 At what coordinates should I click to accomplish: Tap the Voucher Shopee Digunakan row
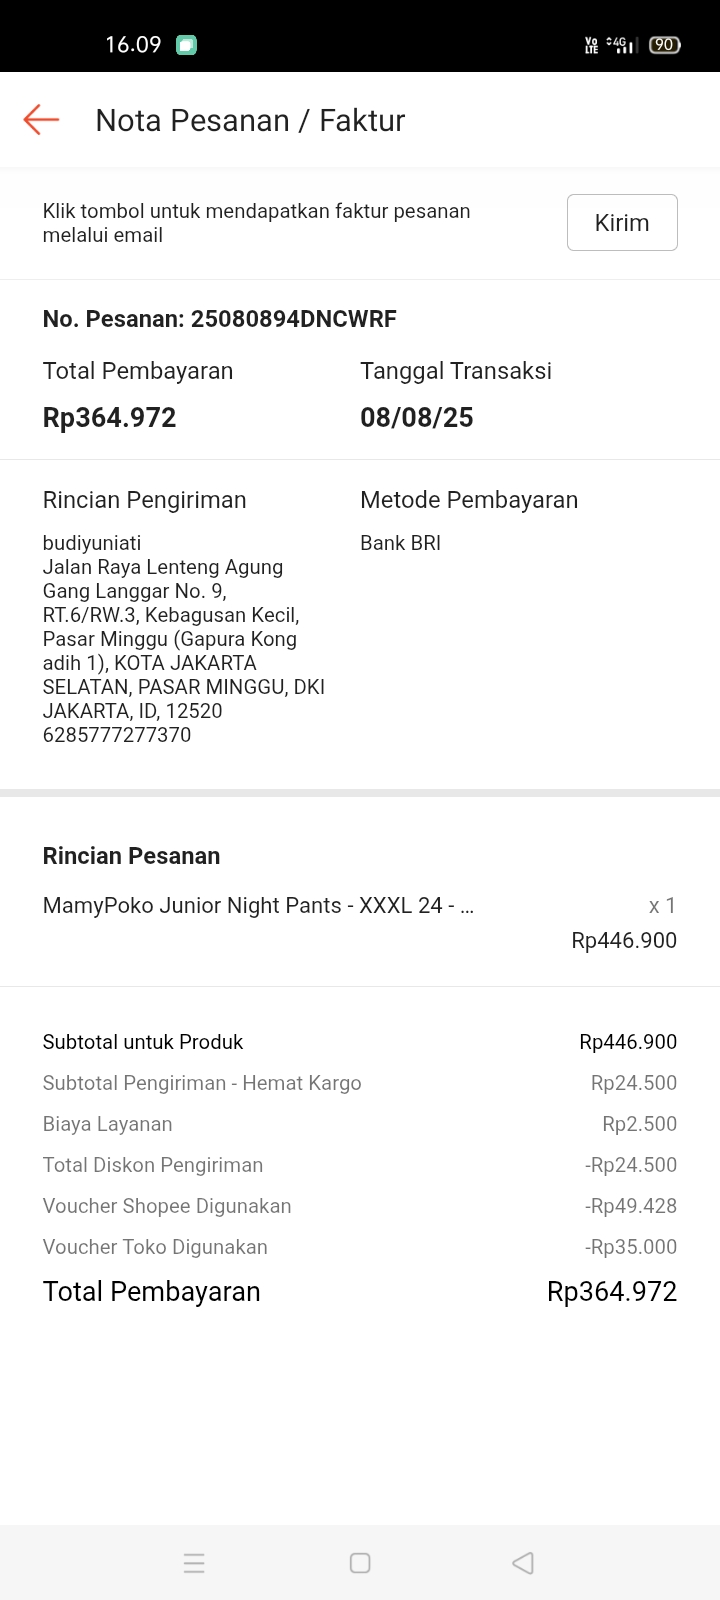[360, 1206]
